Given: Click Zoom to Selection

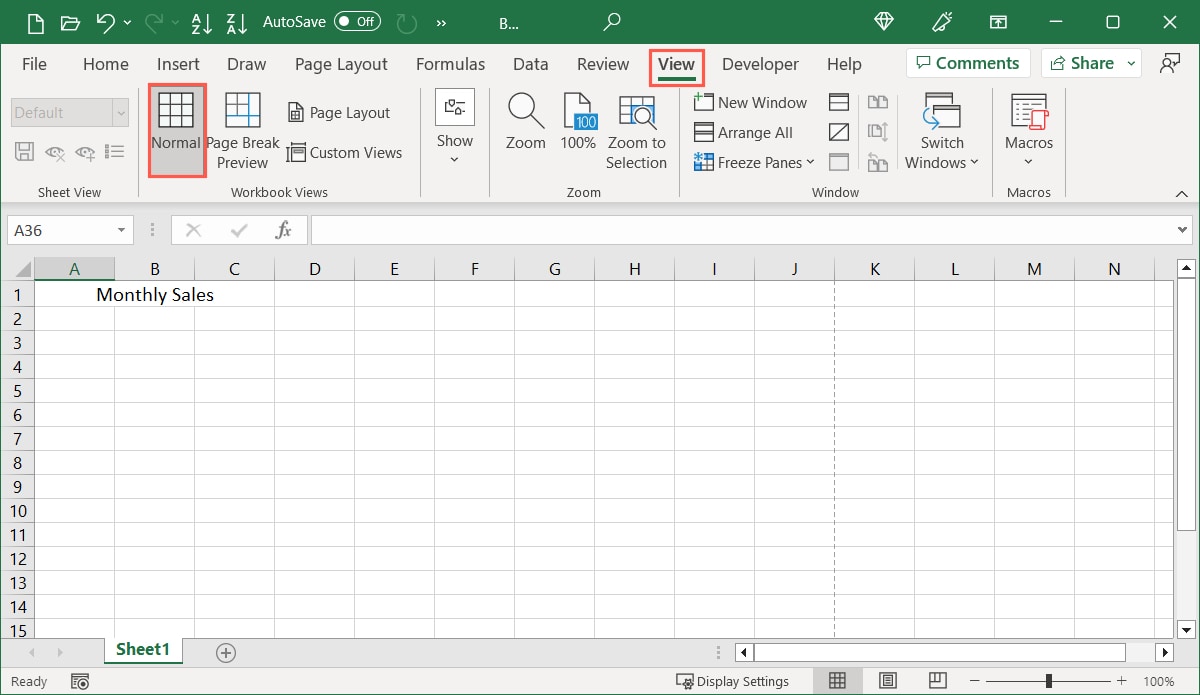Looking at the screenshot, I should tap(637, 130).
